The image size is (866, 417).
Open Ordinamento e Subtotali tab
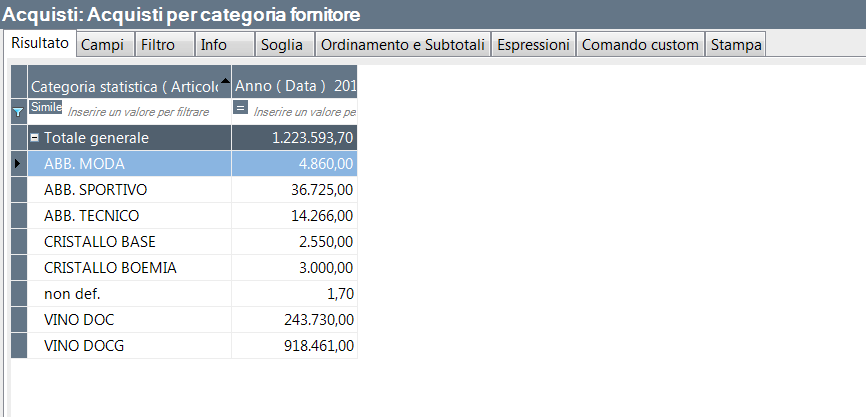point(404,45)
